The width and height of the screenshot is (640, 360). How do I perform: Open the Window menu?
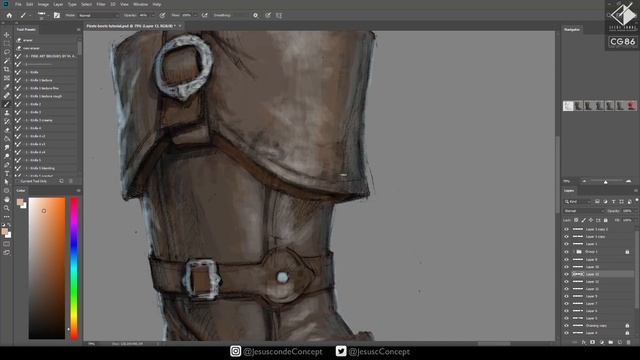(x=140, y=4)
